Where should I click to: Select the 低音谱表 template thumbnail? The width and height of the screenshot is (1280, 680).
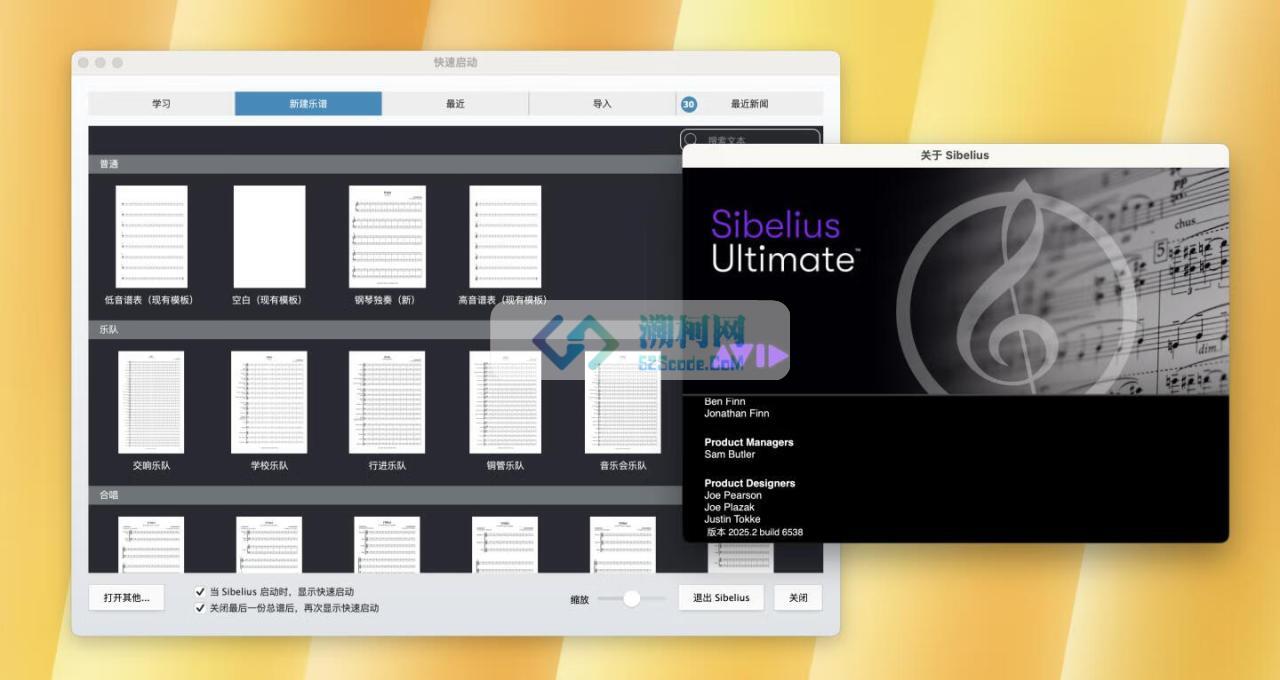point(151,236)
